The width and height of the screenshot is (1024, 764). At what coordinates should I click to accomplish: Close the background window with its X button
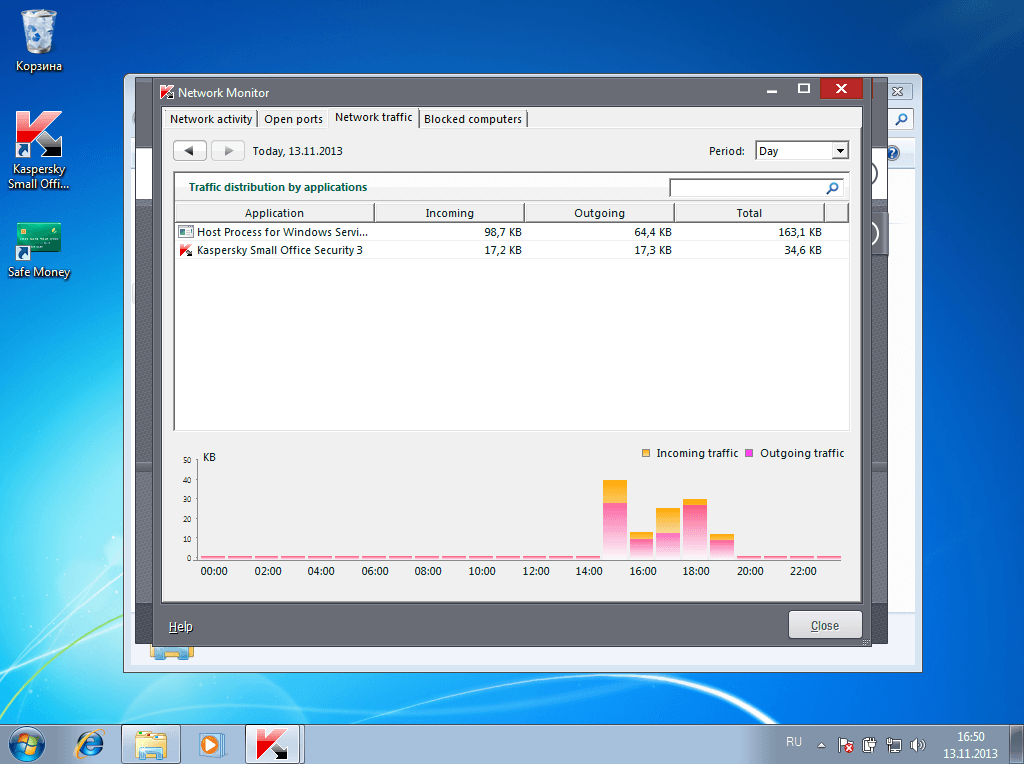coord(898,91)
